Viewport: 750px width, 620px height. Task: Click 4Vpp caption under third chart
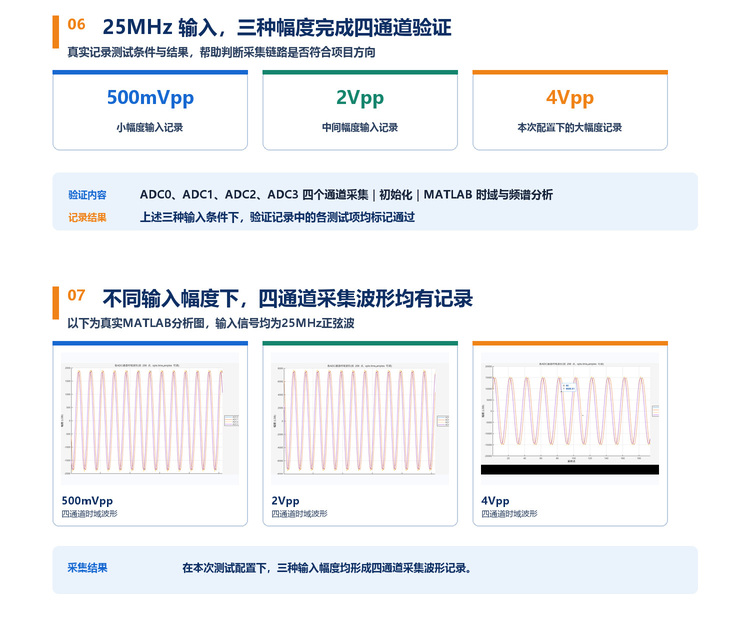click(x=495, y=501)
